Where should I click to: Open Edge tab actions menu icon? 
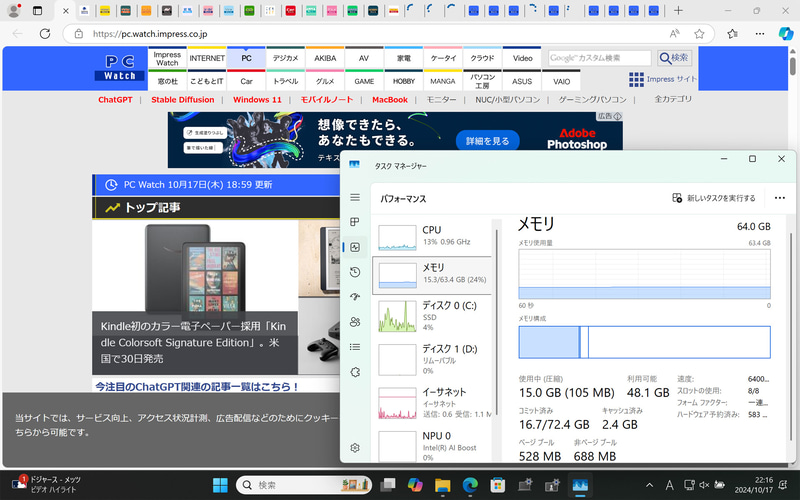pyautogui.click(x=37, y=10)
